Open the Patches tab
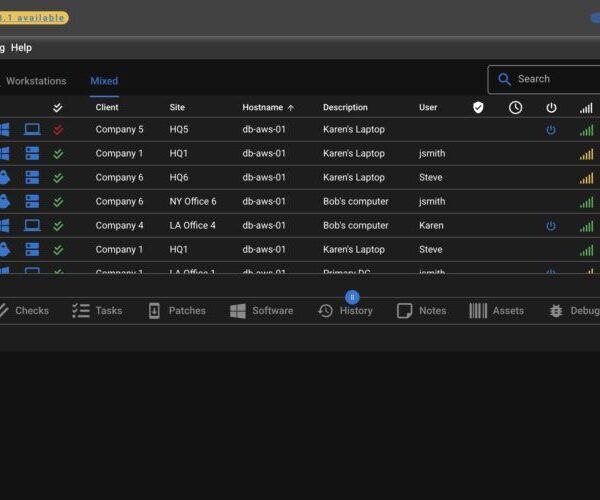The height and width of the screenshot is (500, 600). pyautogui.click(x=177, y=311)
